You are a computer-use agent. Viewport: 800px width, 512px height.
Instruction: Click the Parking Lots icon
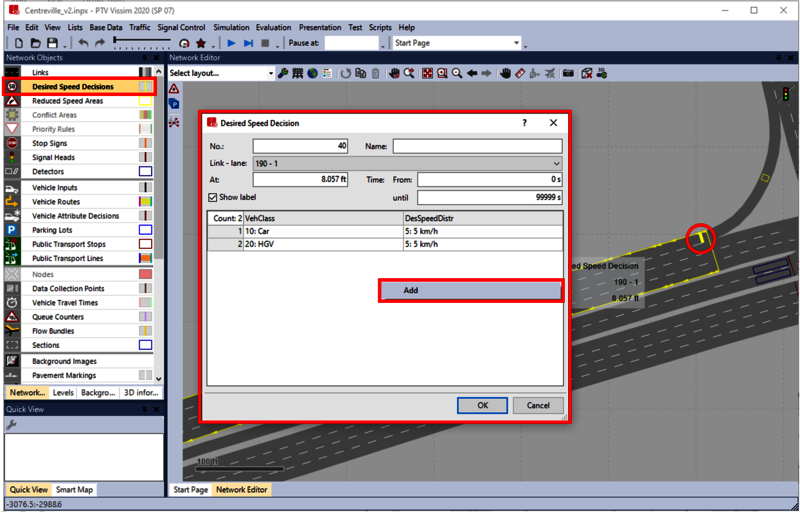pos(12,230)
